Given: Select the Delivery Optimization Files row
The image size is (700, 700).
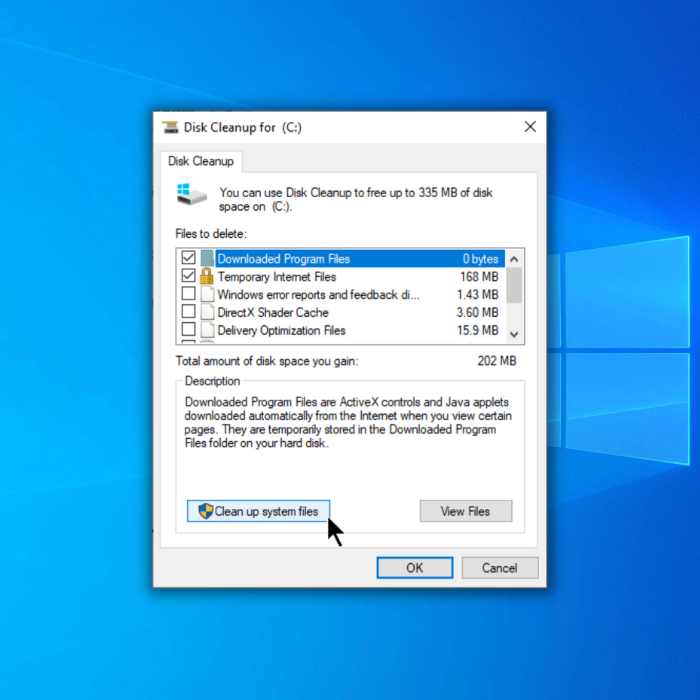Looking at the screenshot, I should pyautogui.click(x=341, y=330).
